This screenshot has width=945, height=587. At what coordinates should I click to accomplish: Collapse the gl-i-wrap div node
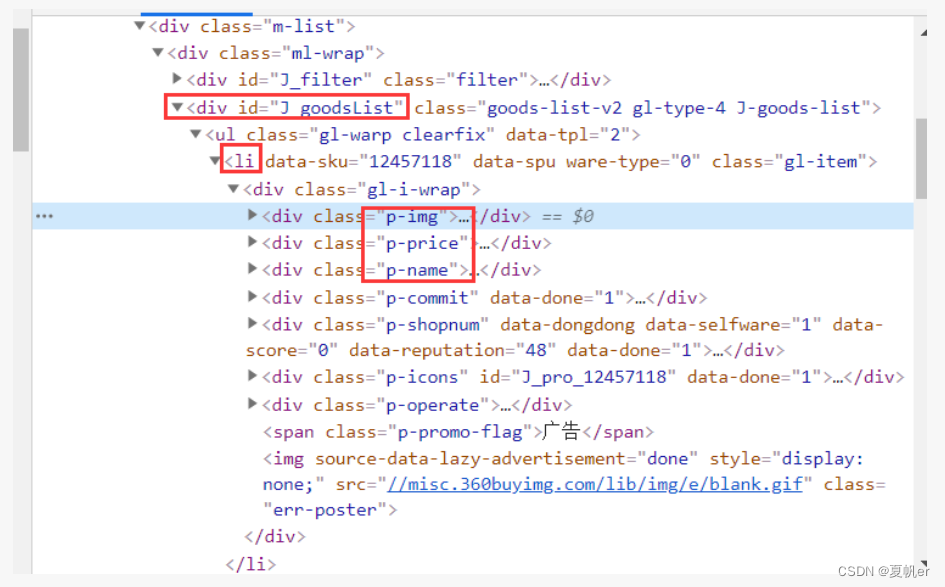point(233,189)
